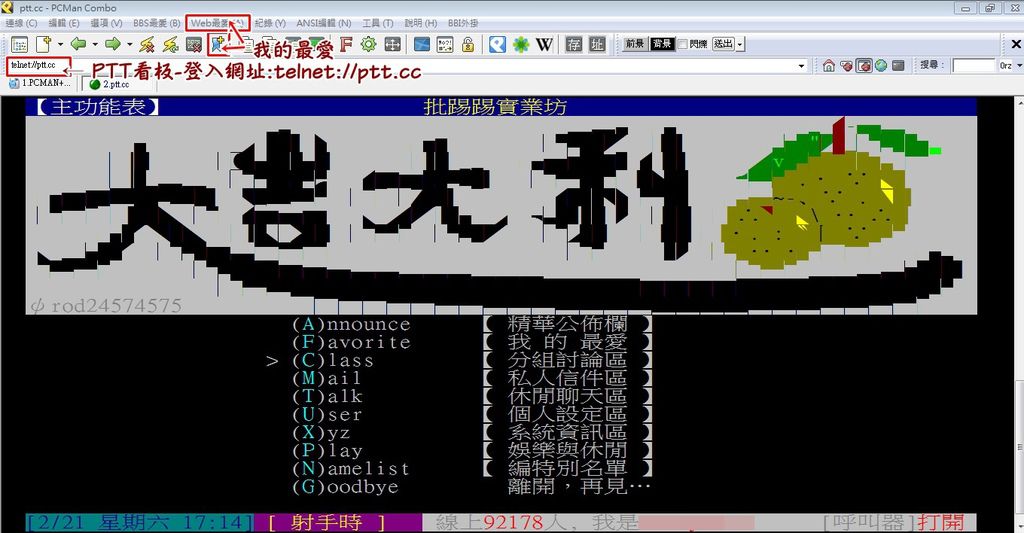Click the 搜尋 search input field
1024x533 pixels.
click(974, 65)
